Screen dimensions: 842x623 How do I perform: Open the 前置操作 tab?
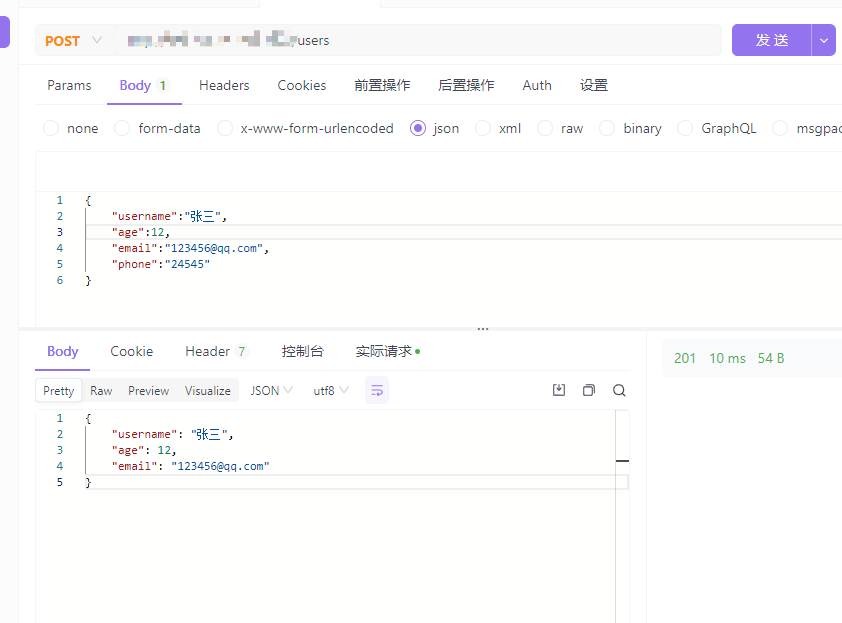(382, 85)
